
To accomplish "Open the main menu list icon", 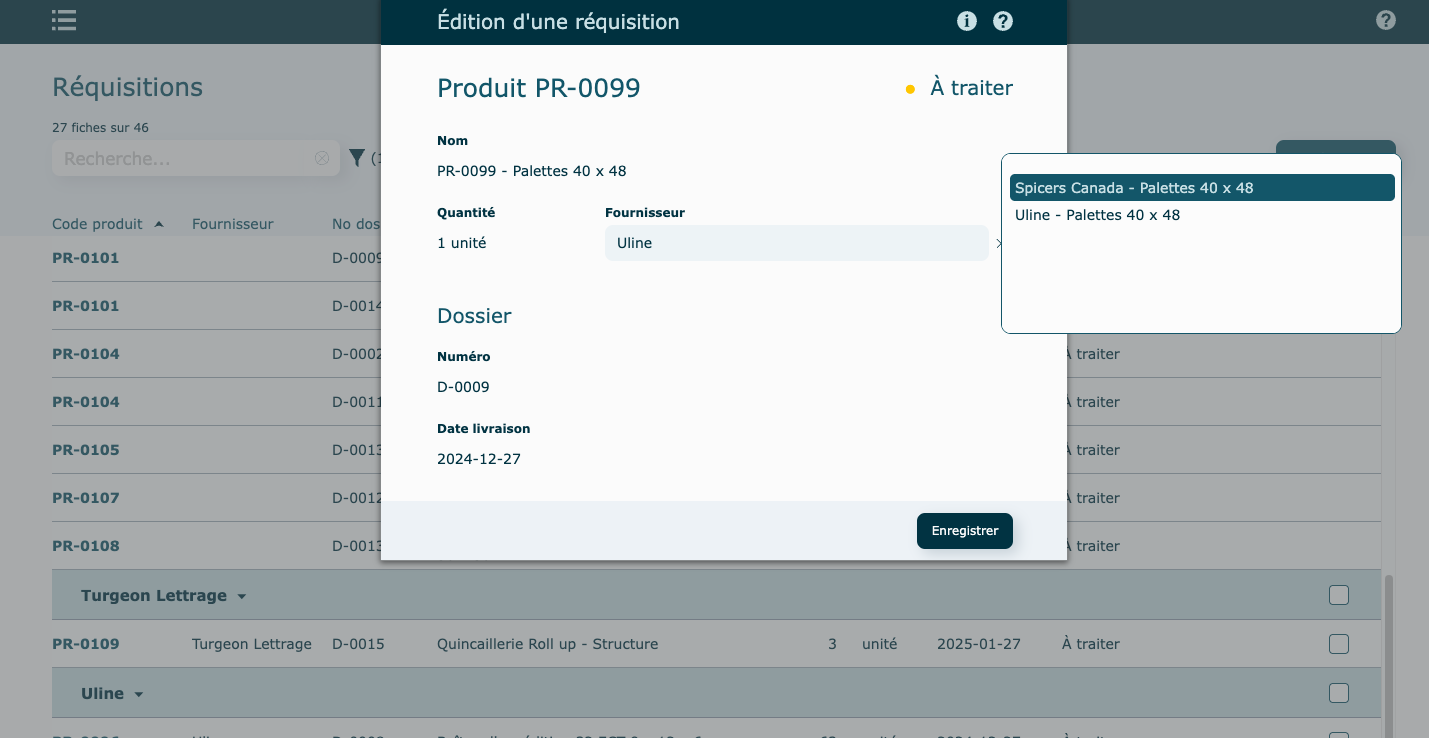I will click(65, 21).
